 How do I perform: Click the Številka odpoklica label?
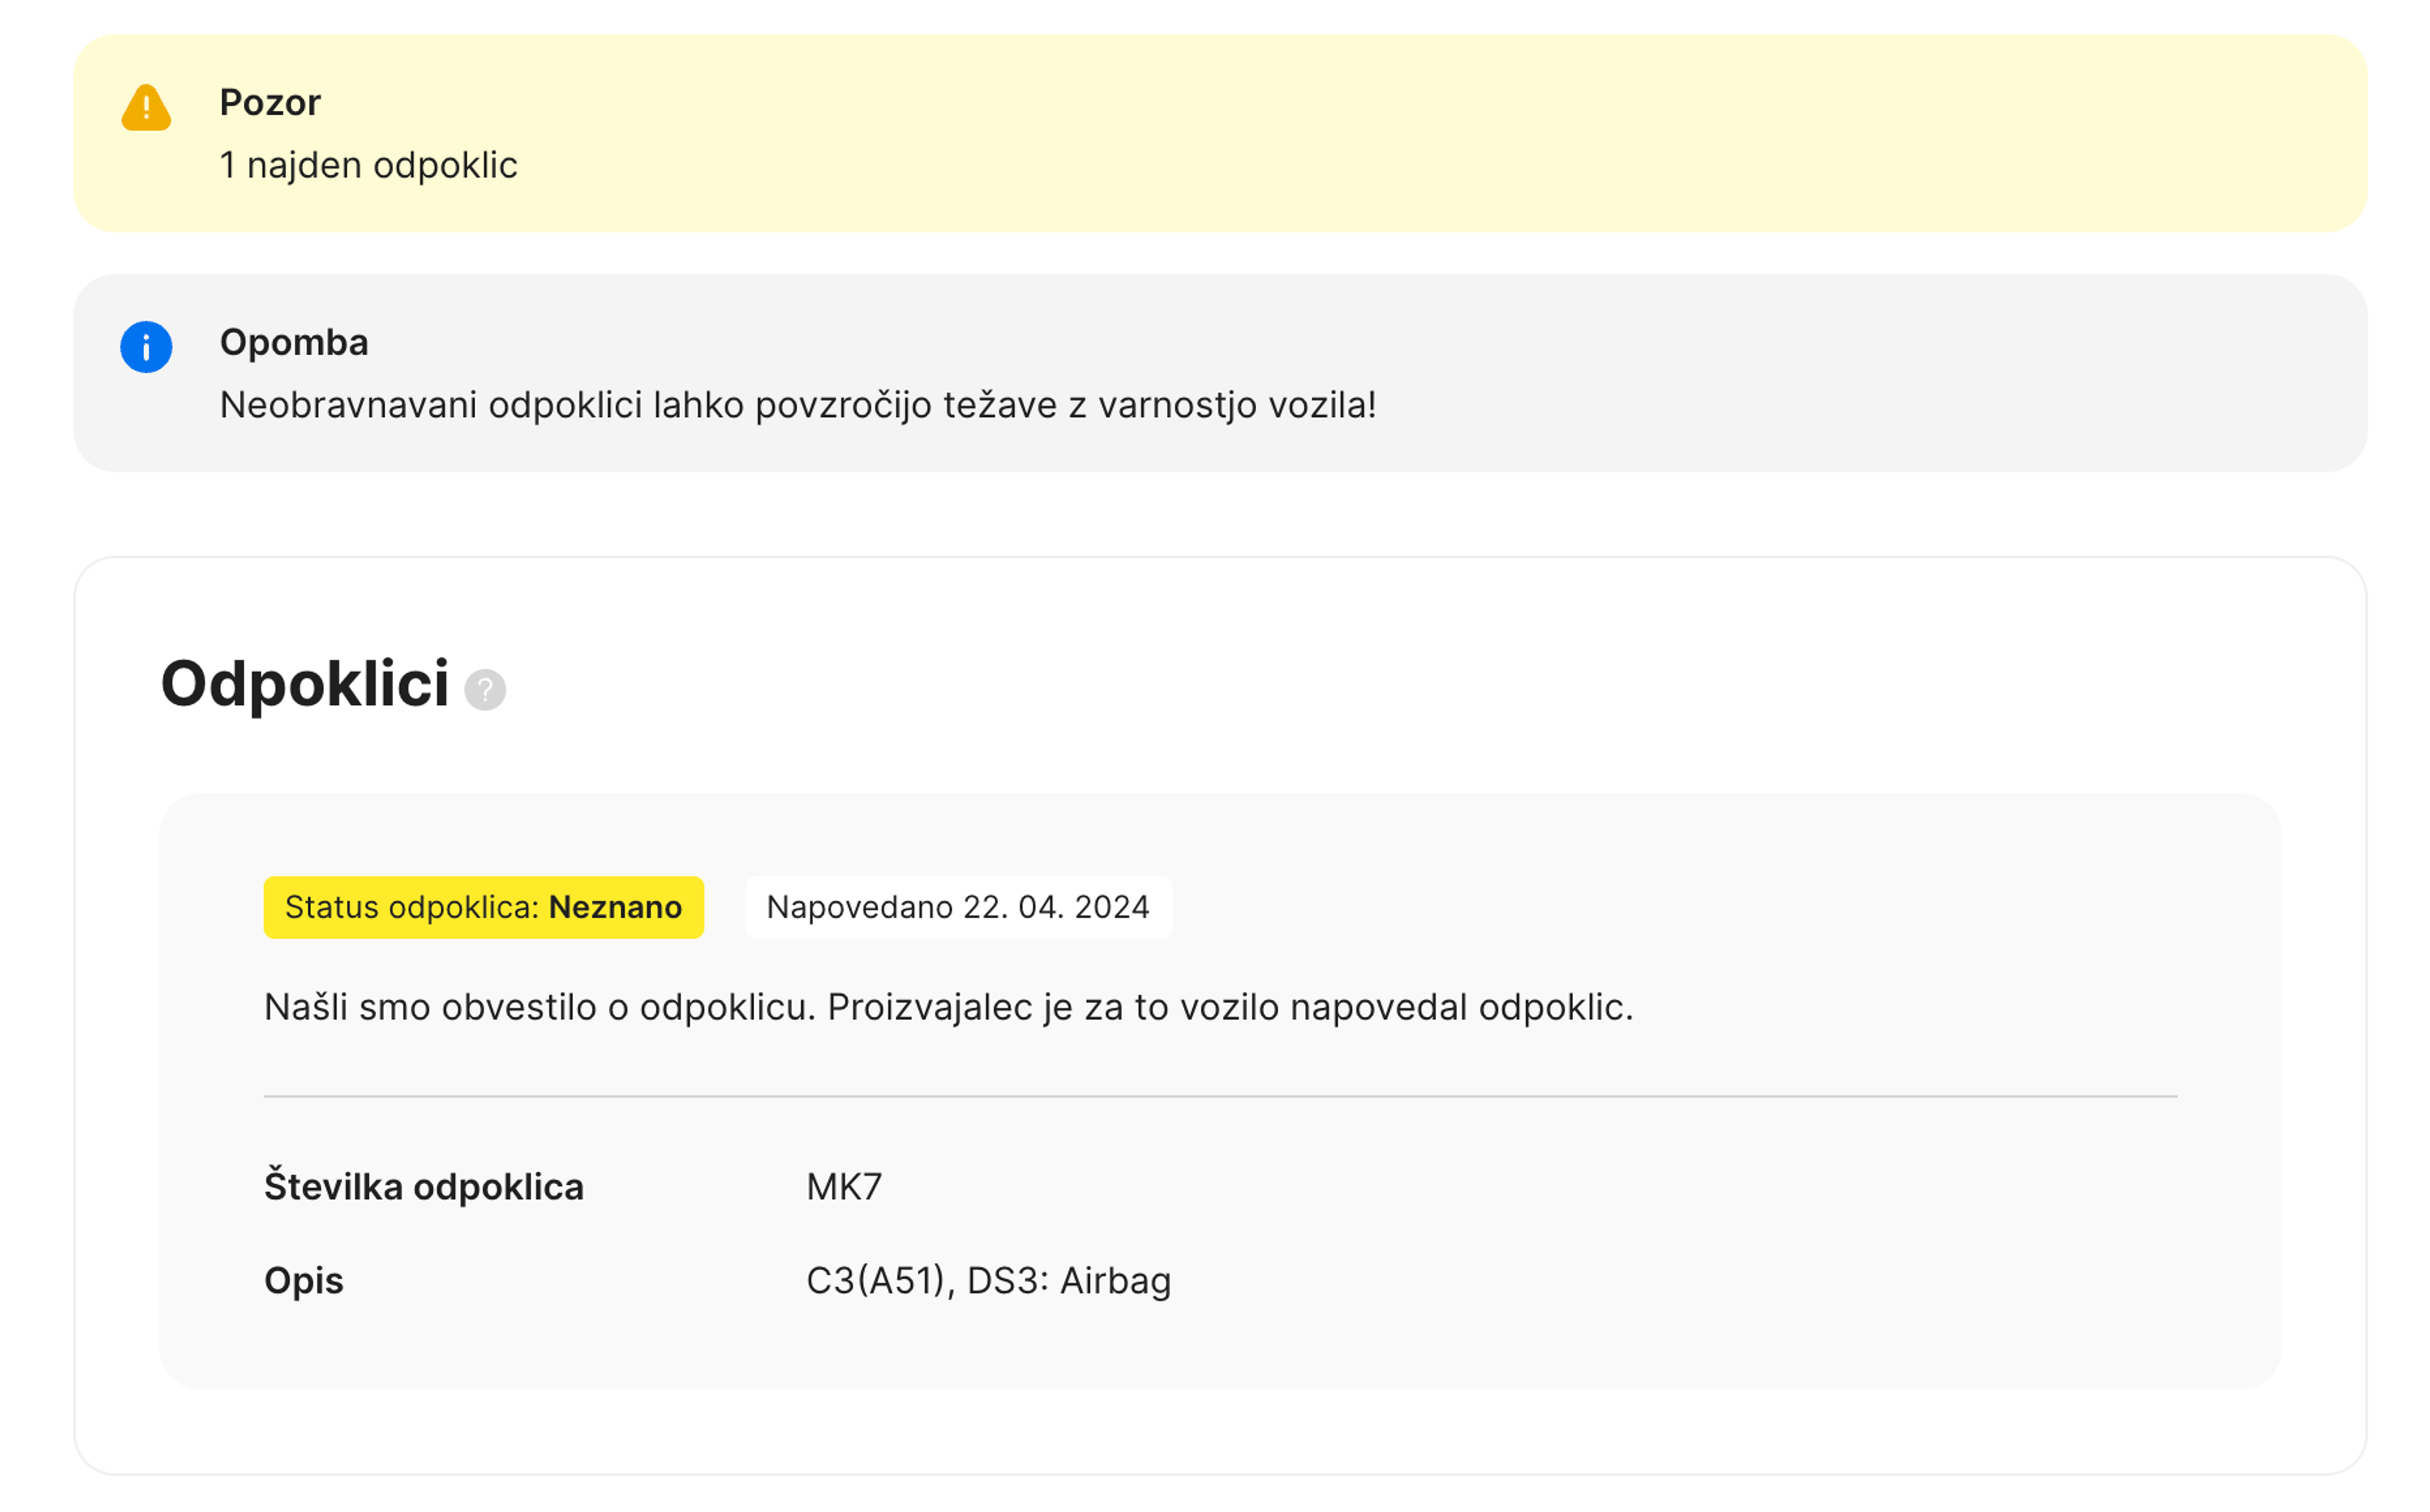click(423, 1187)
